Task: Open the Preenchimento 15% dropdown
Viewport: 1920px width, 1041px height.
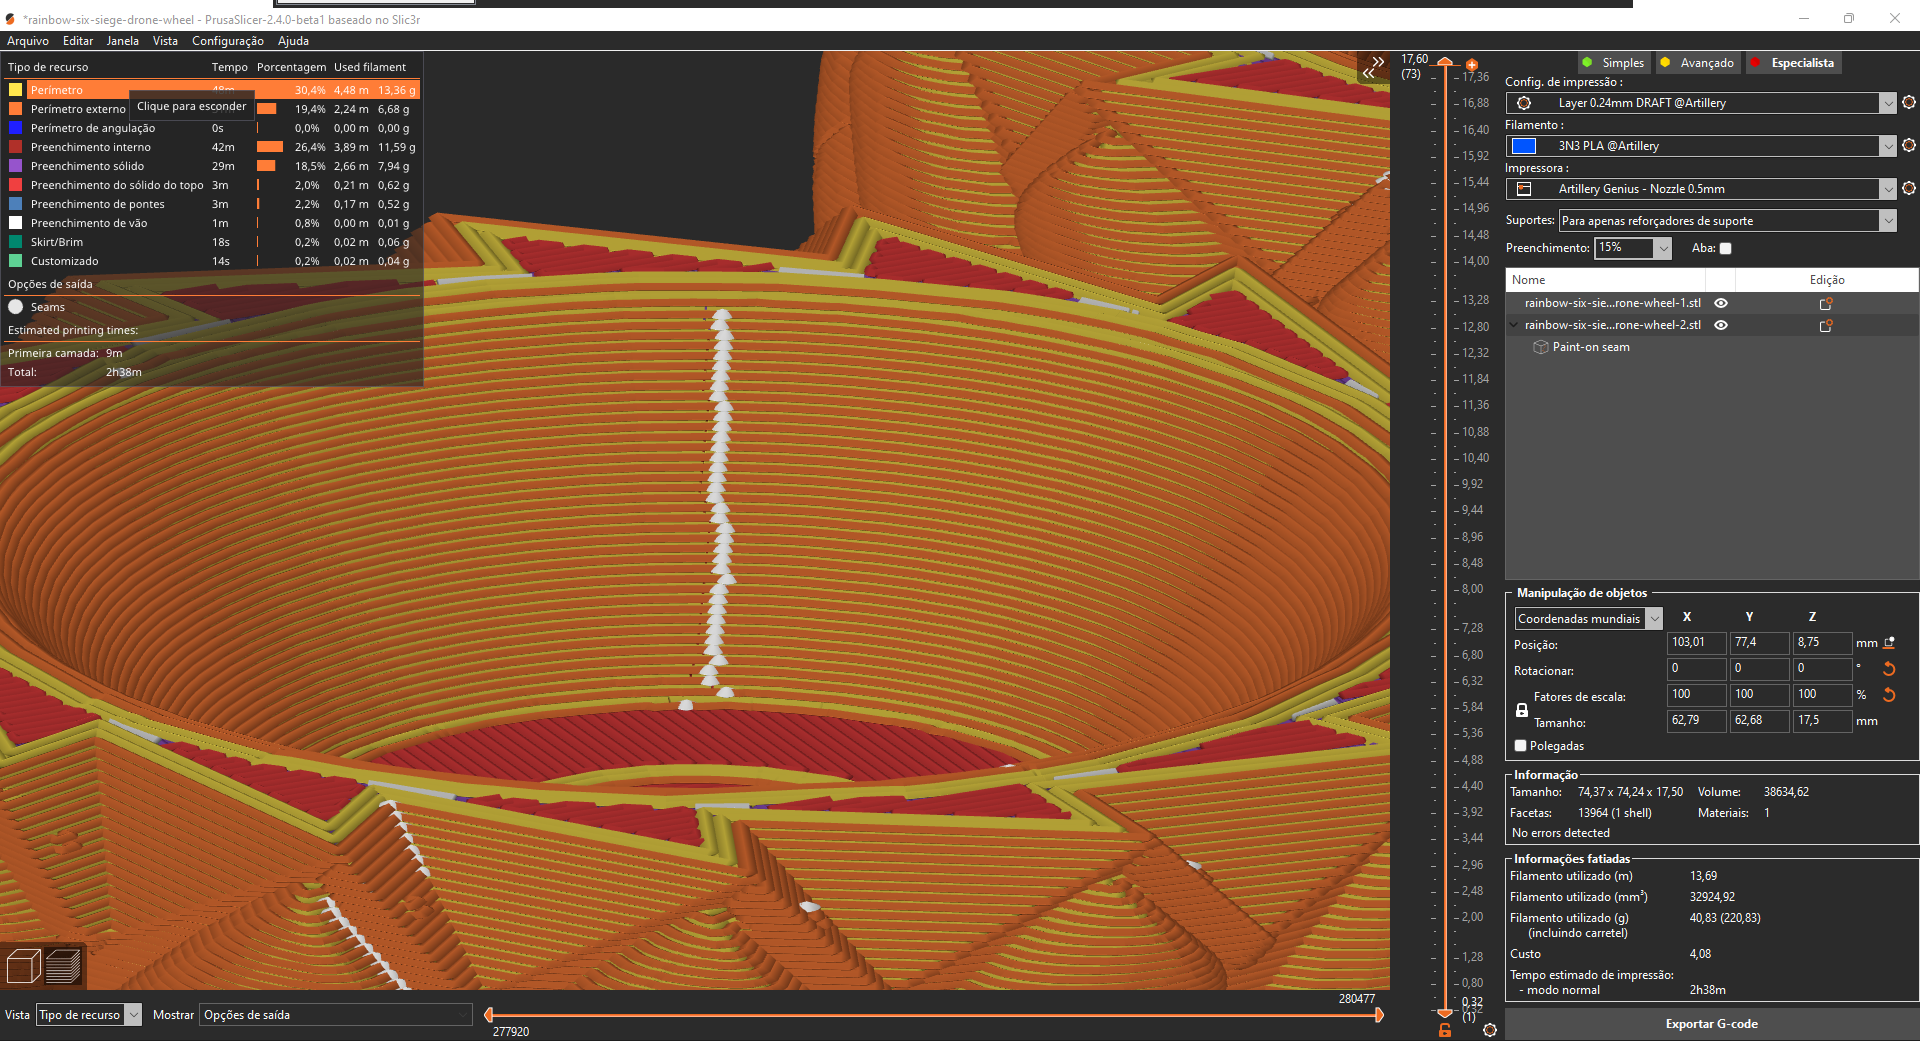Action: pyautogui.click(x=1662, y=248)
